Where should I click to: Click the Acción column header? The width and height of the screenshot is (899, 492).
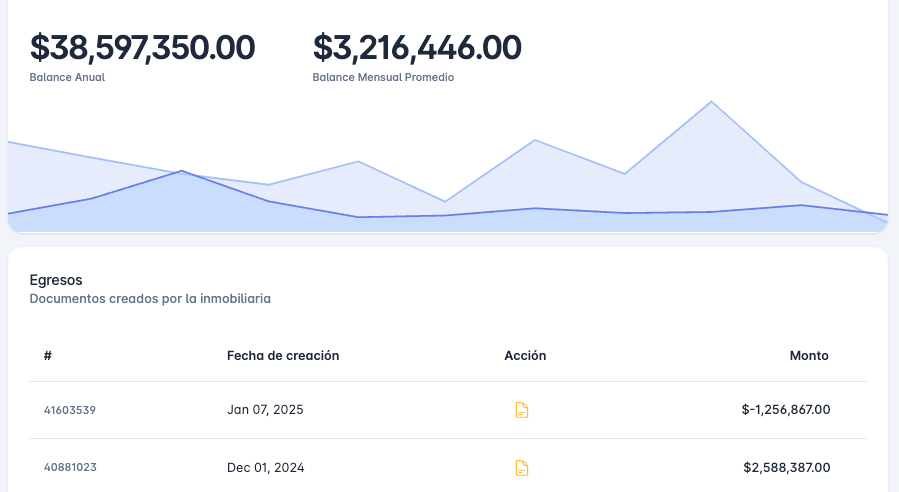(x=525, y=355)
